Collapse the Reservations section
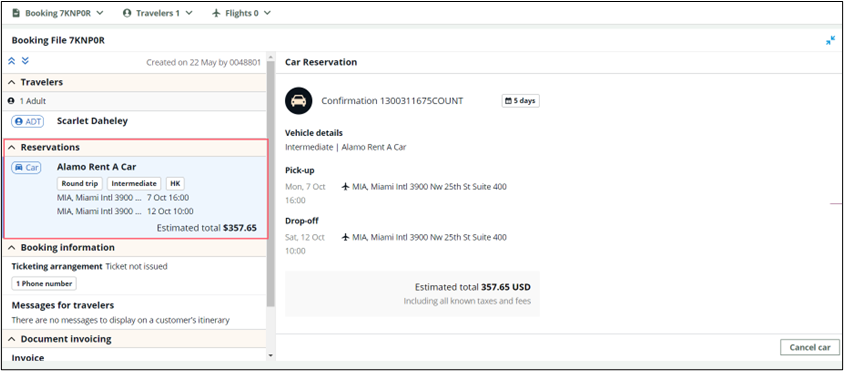This screenshot has width=844, height=371. click(x=12, y=148)
